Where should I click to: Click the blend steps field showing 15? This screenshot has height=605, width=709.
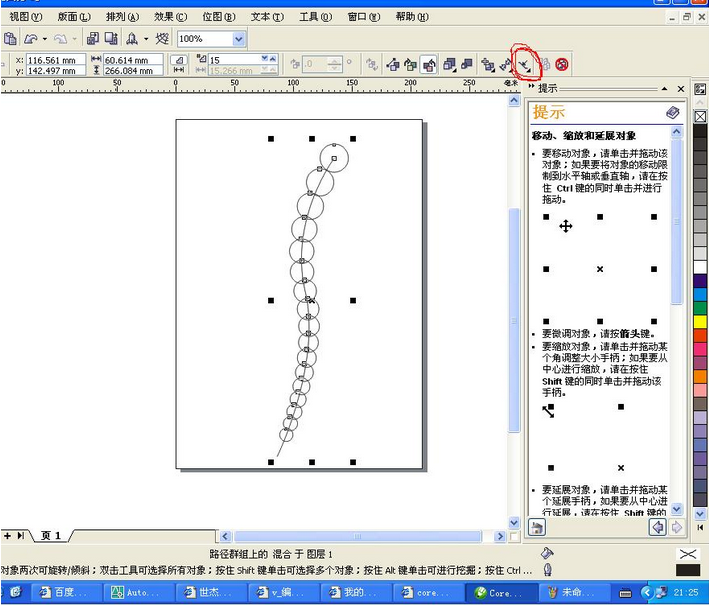pyautogui.click(x=234, y=60)
